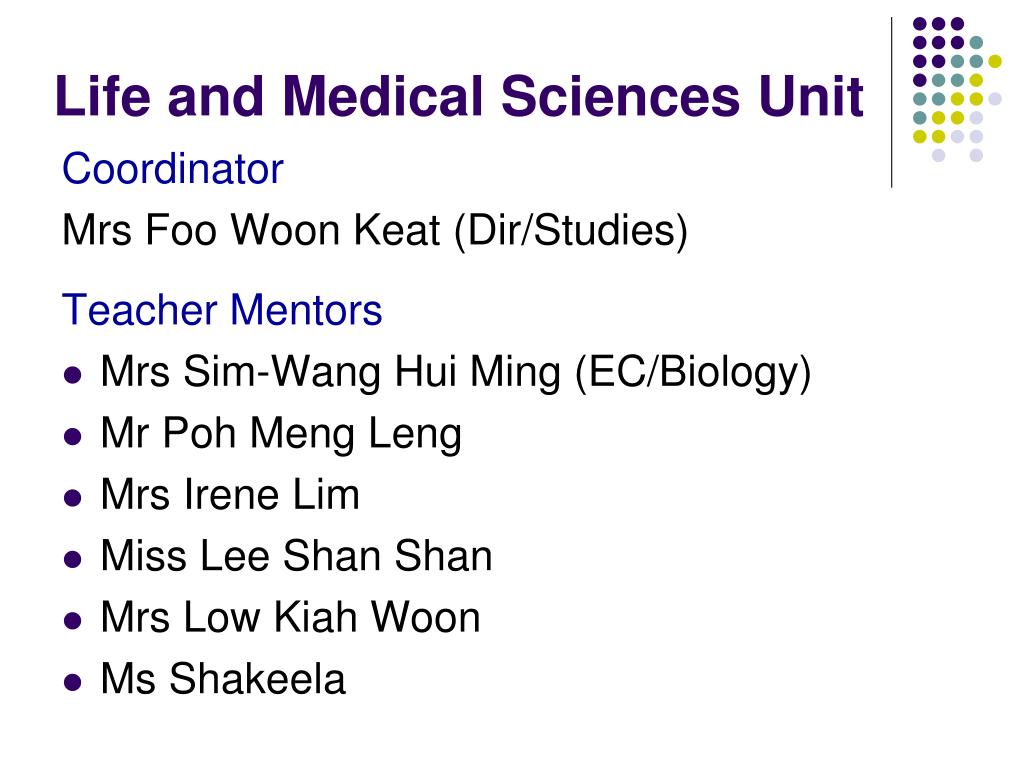
Task: Click the bullet before Mrs Low Kiah Woon
Action: 73,620
